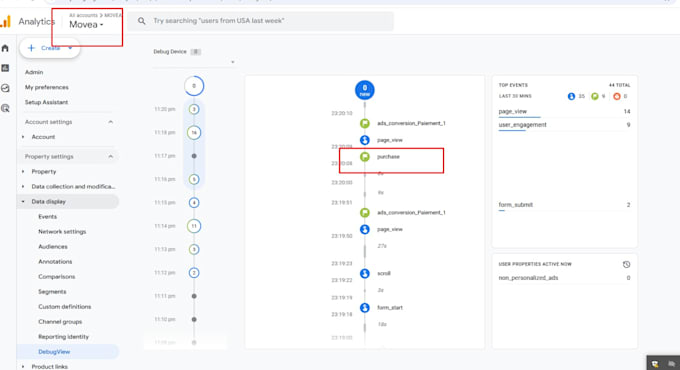
Task: Select the 11:14 pm minute bubble
Action: (x=194, y=226)
